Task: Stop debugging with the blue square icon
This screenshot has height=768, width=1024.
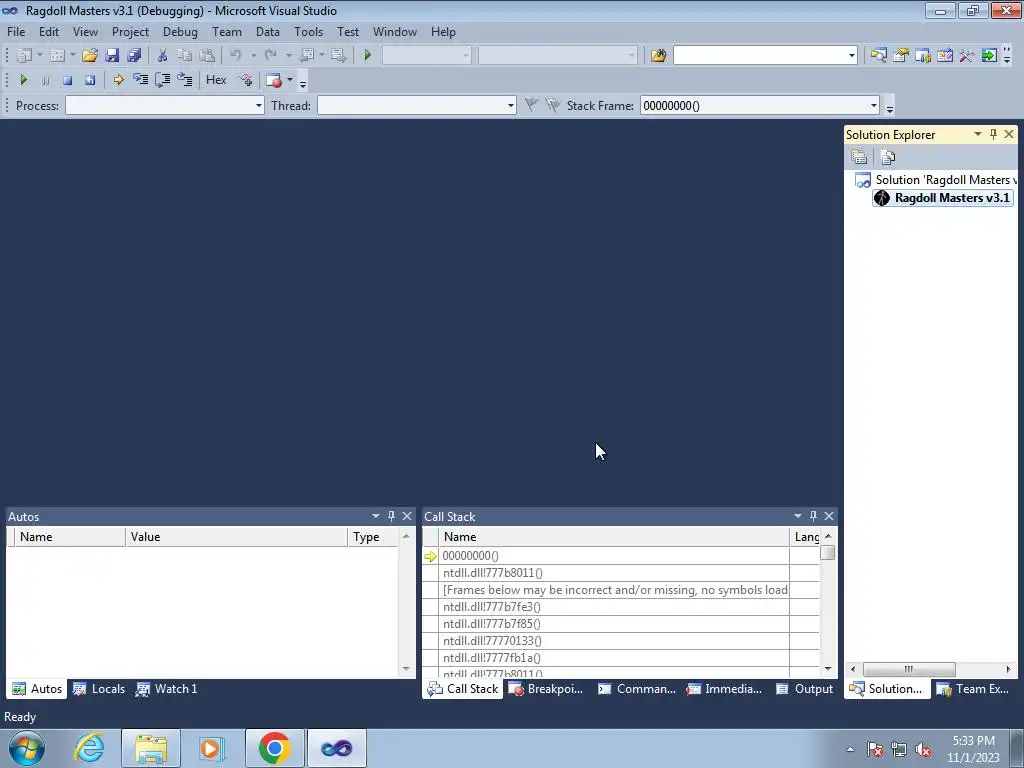Action: (x=67, y=80)
